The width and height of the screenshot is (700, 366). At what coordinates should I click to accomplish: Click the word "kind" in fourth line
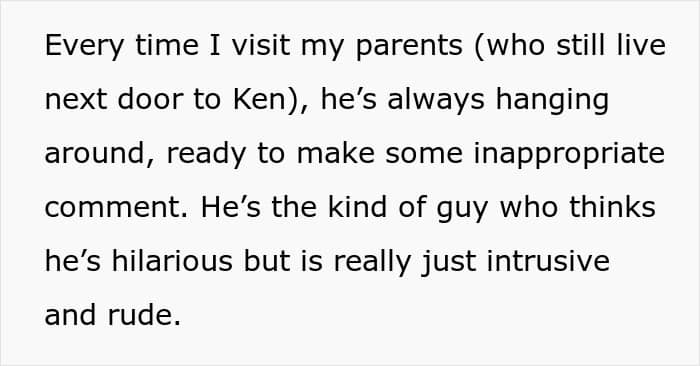(357, 207)
